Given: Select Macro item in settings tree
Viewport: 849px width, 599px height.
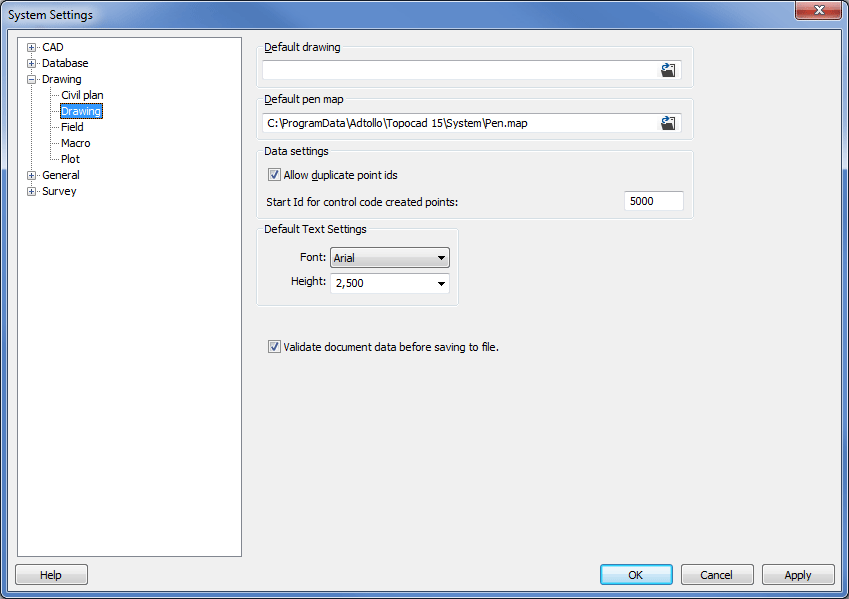Looking at the screenshot, I should (75, 143).
